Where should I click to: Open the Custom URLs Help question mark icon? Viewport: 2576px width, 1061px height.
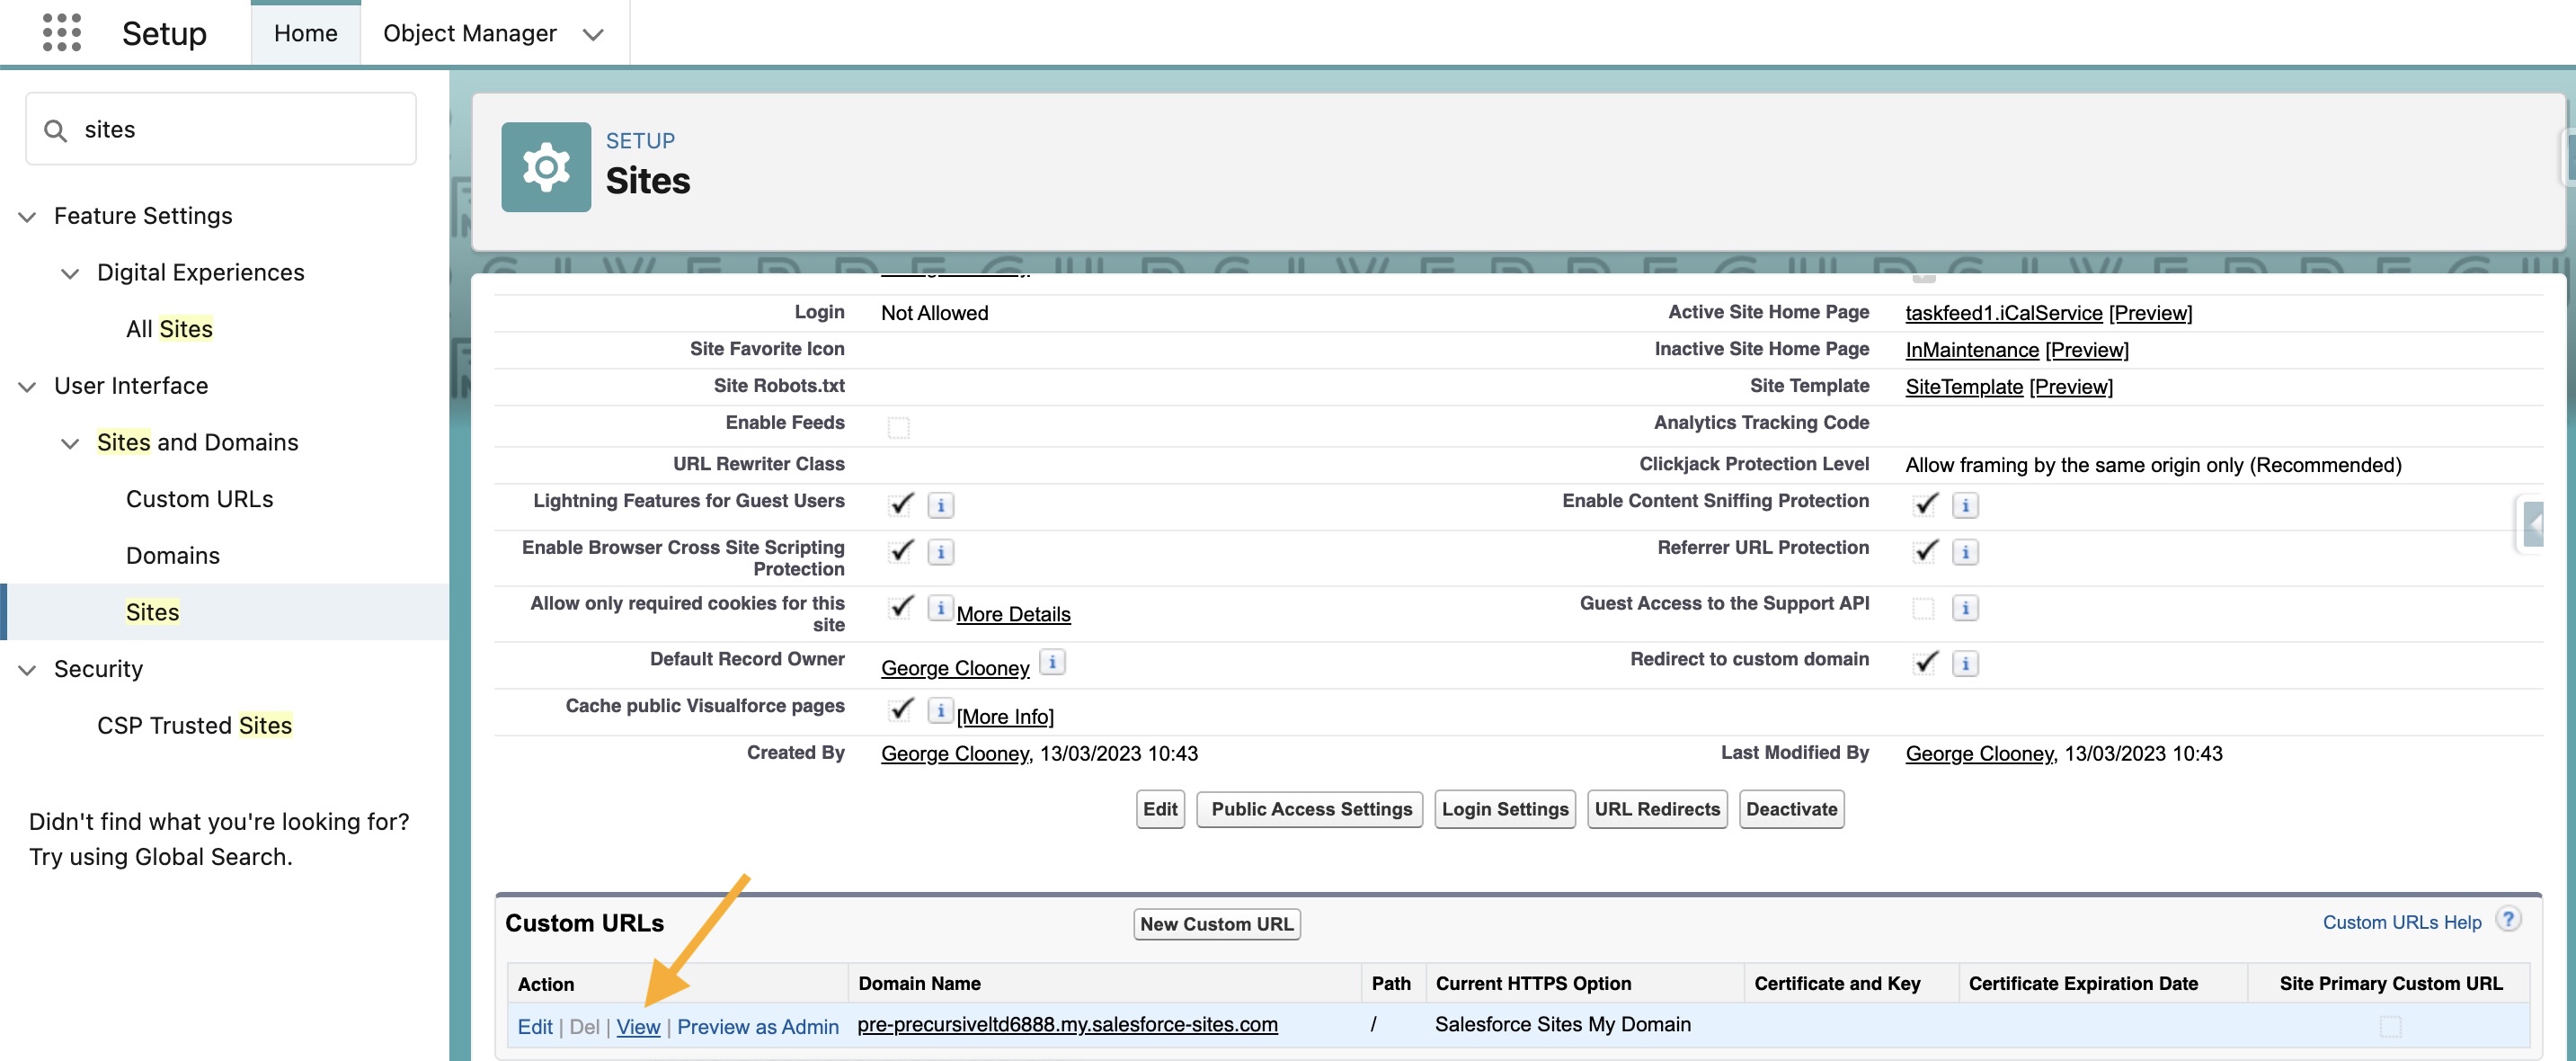pyautogui.click(x=2510, y=919)
